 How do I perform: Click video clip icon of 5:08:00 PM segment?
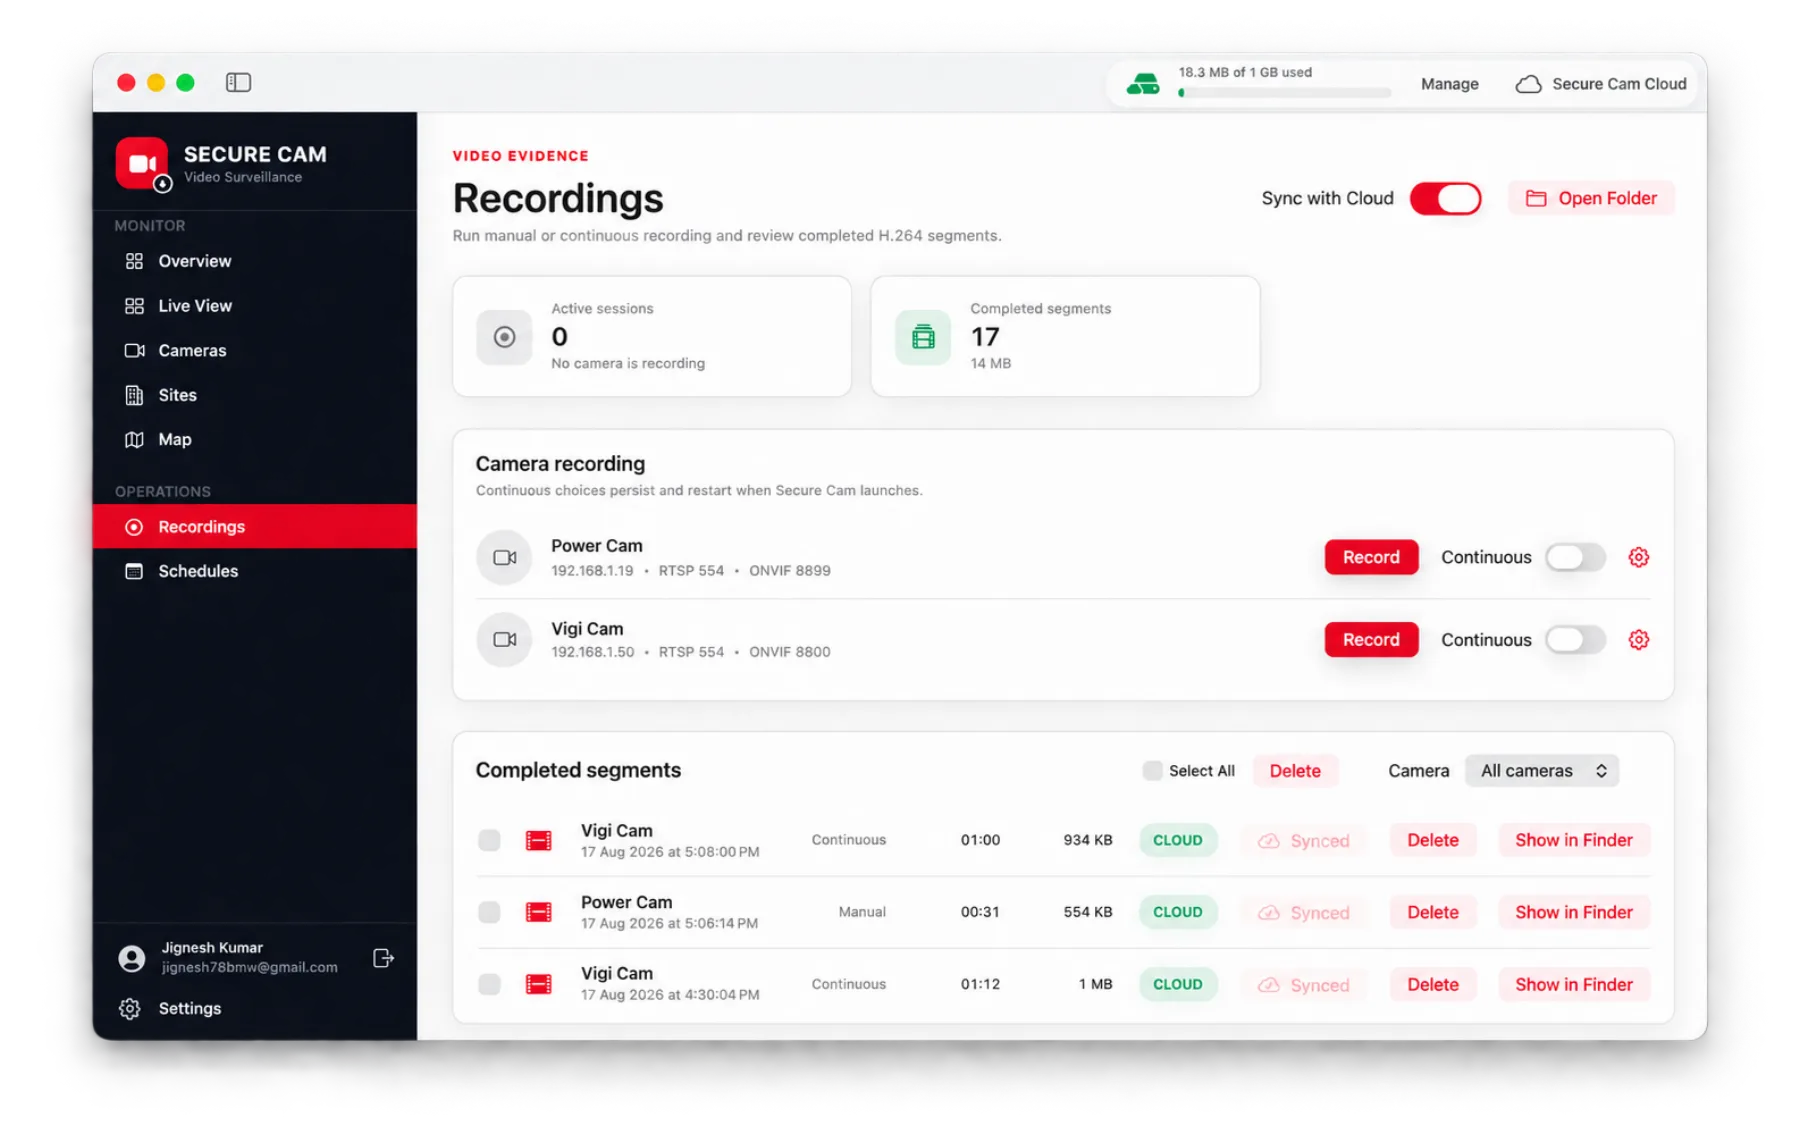pos(538,841)
